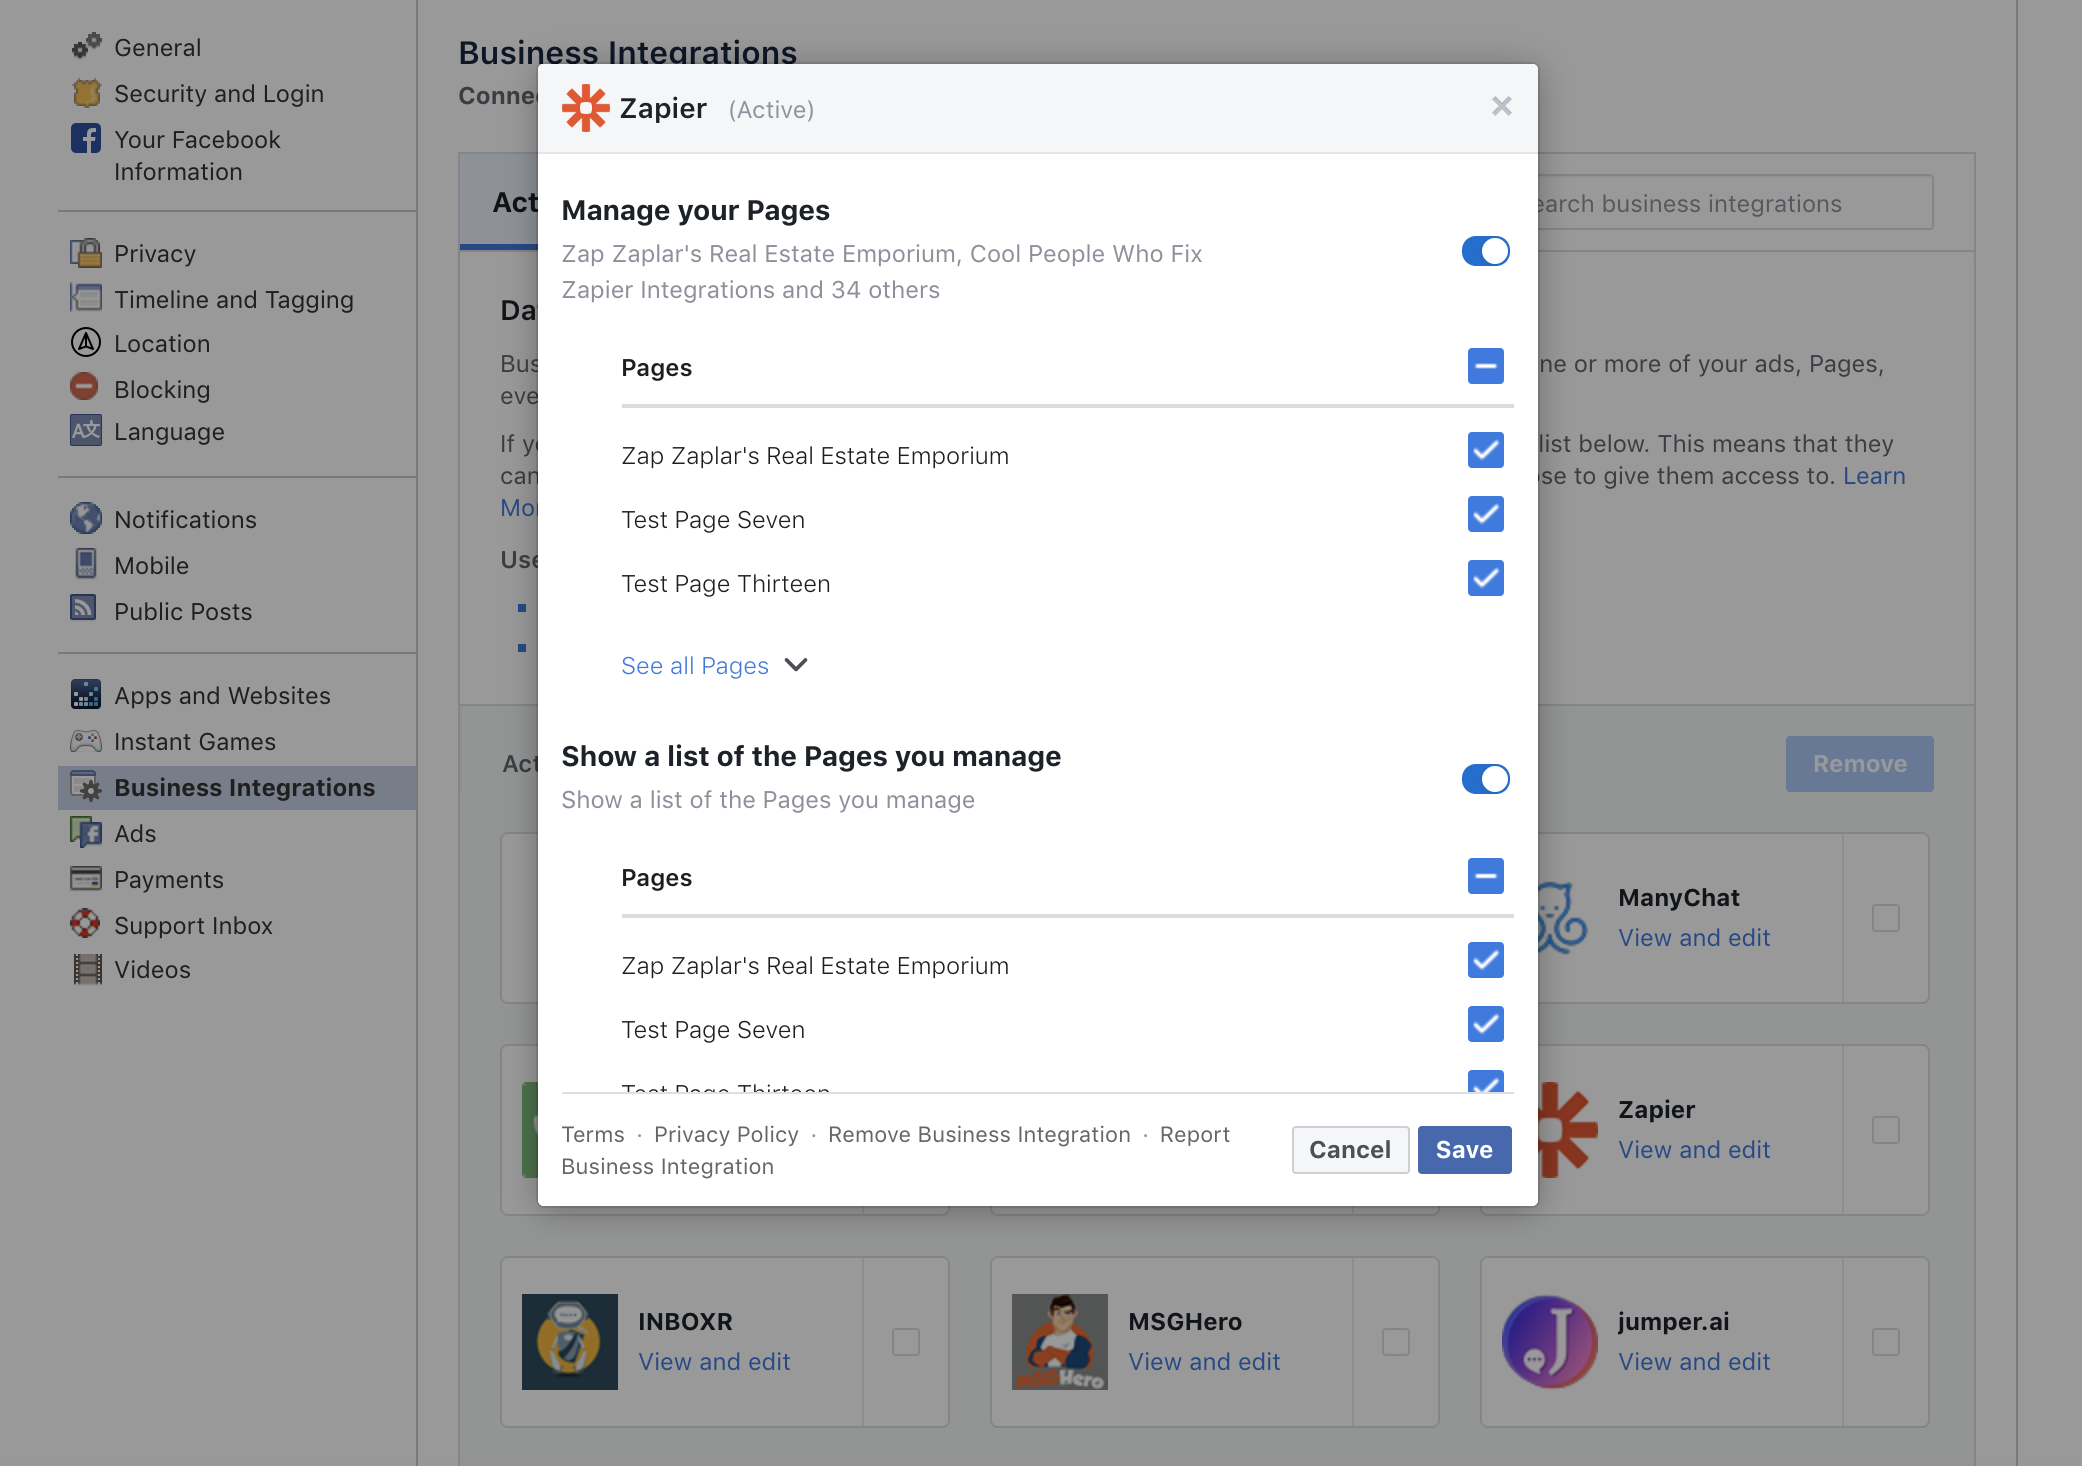
Task: Click the Notifications globe icon
Action: click(x=86, y=519)
